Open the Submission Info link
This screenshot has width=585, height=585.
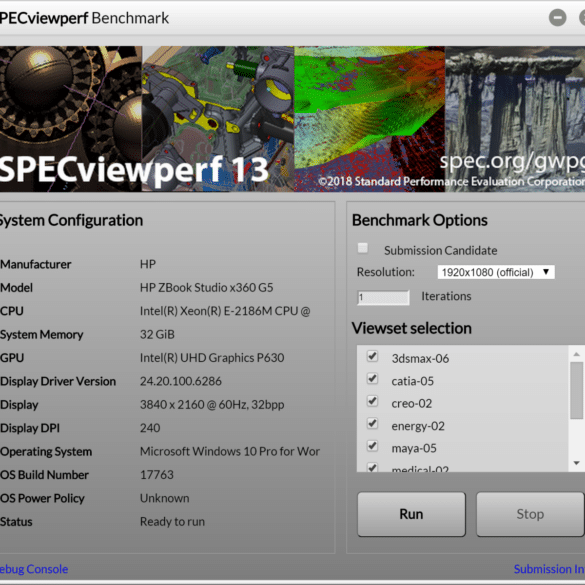coord(549,569)
